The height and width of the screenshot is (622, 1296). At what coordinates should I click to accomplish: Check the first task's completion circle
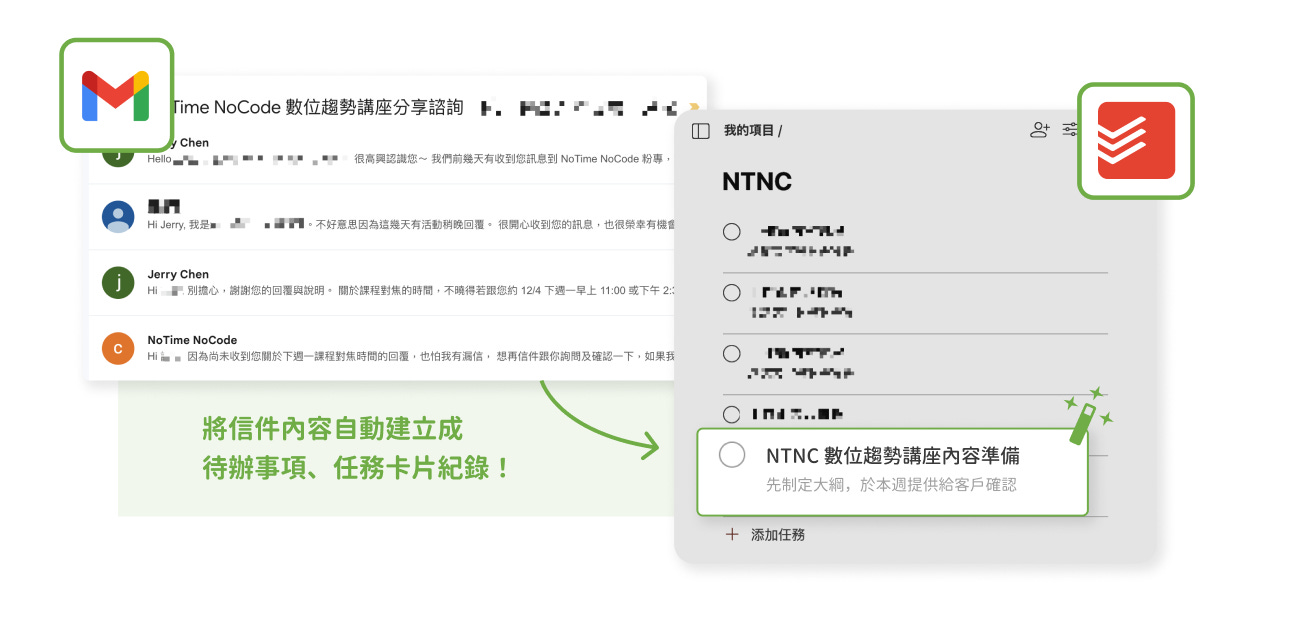731,232
